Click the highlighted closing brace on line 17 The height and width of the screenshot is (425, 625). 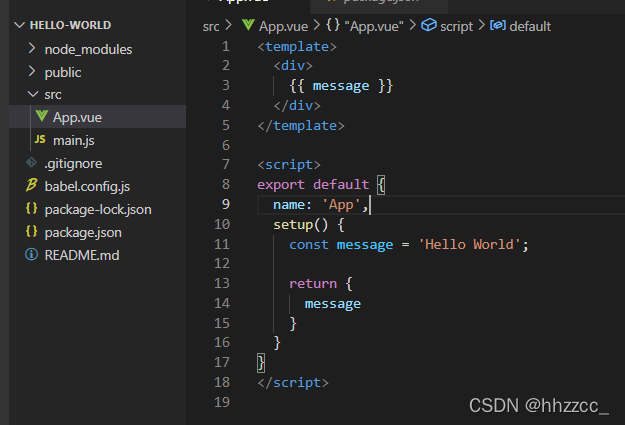261,363
